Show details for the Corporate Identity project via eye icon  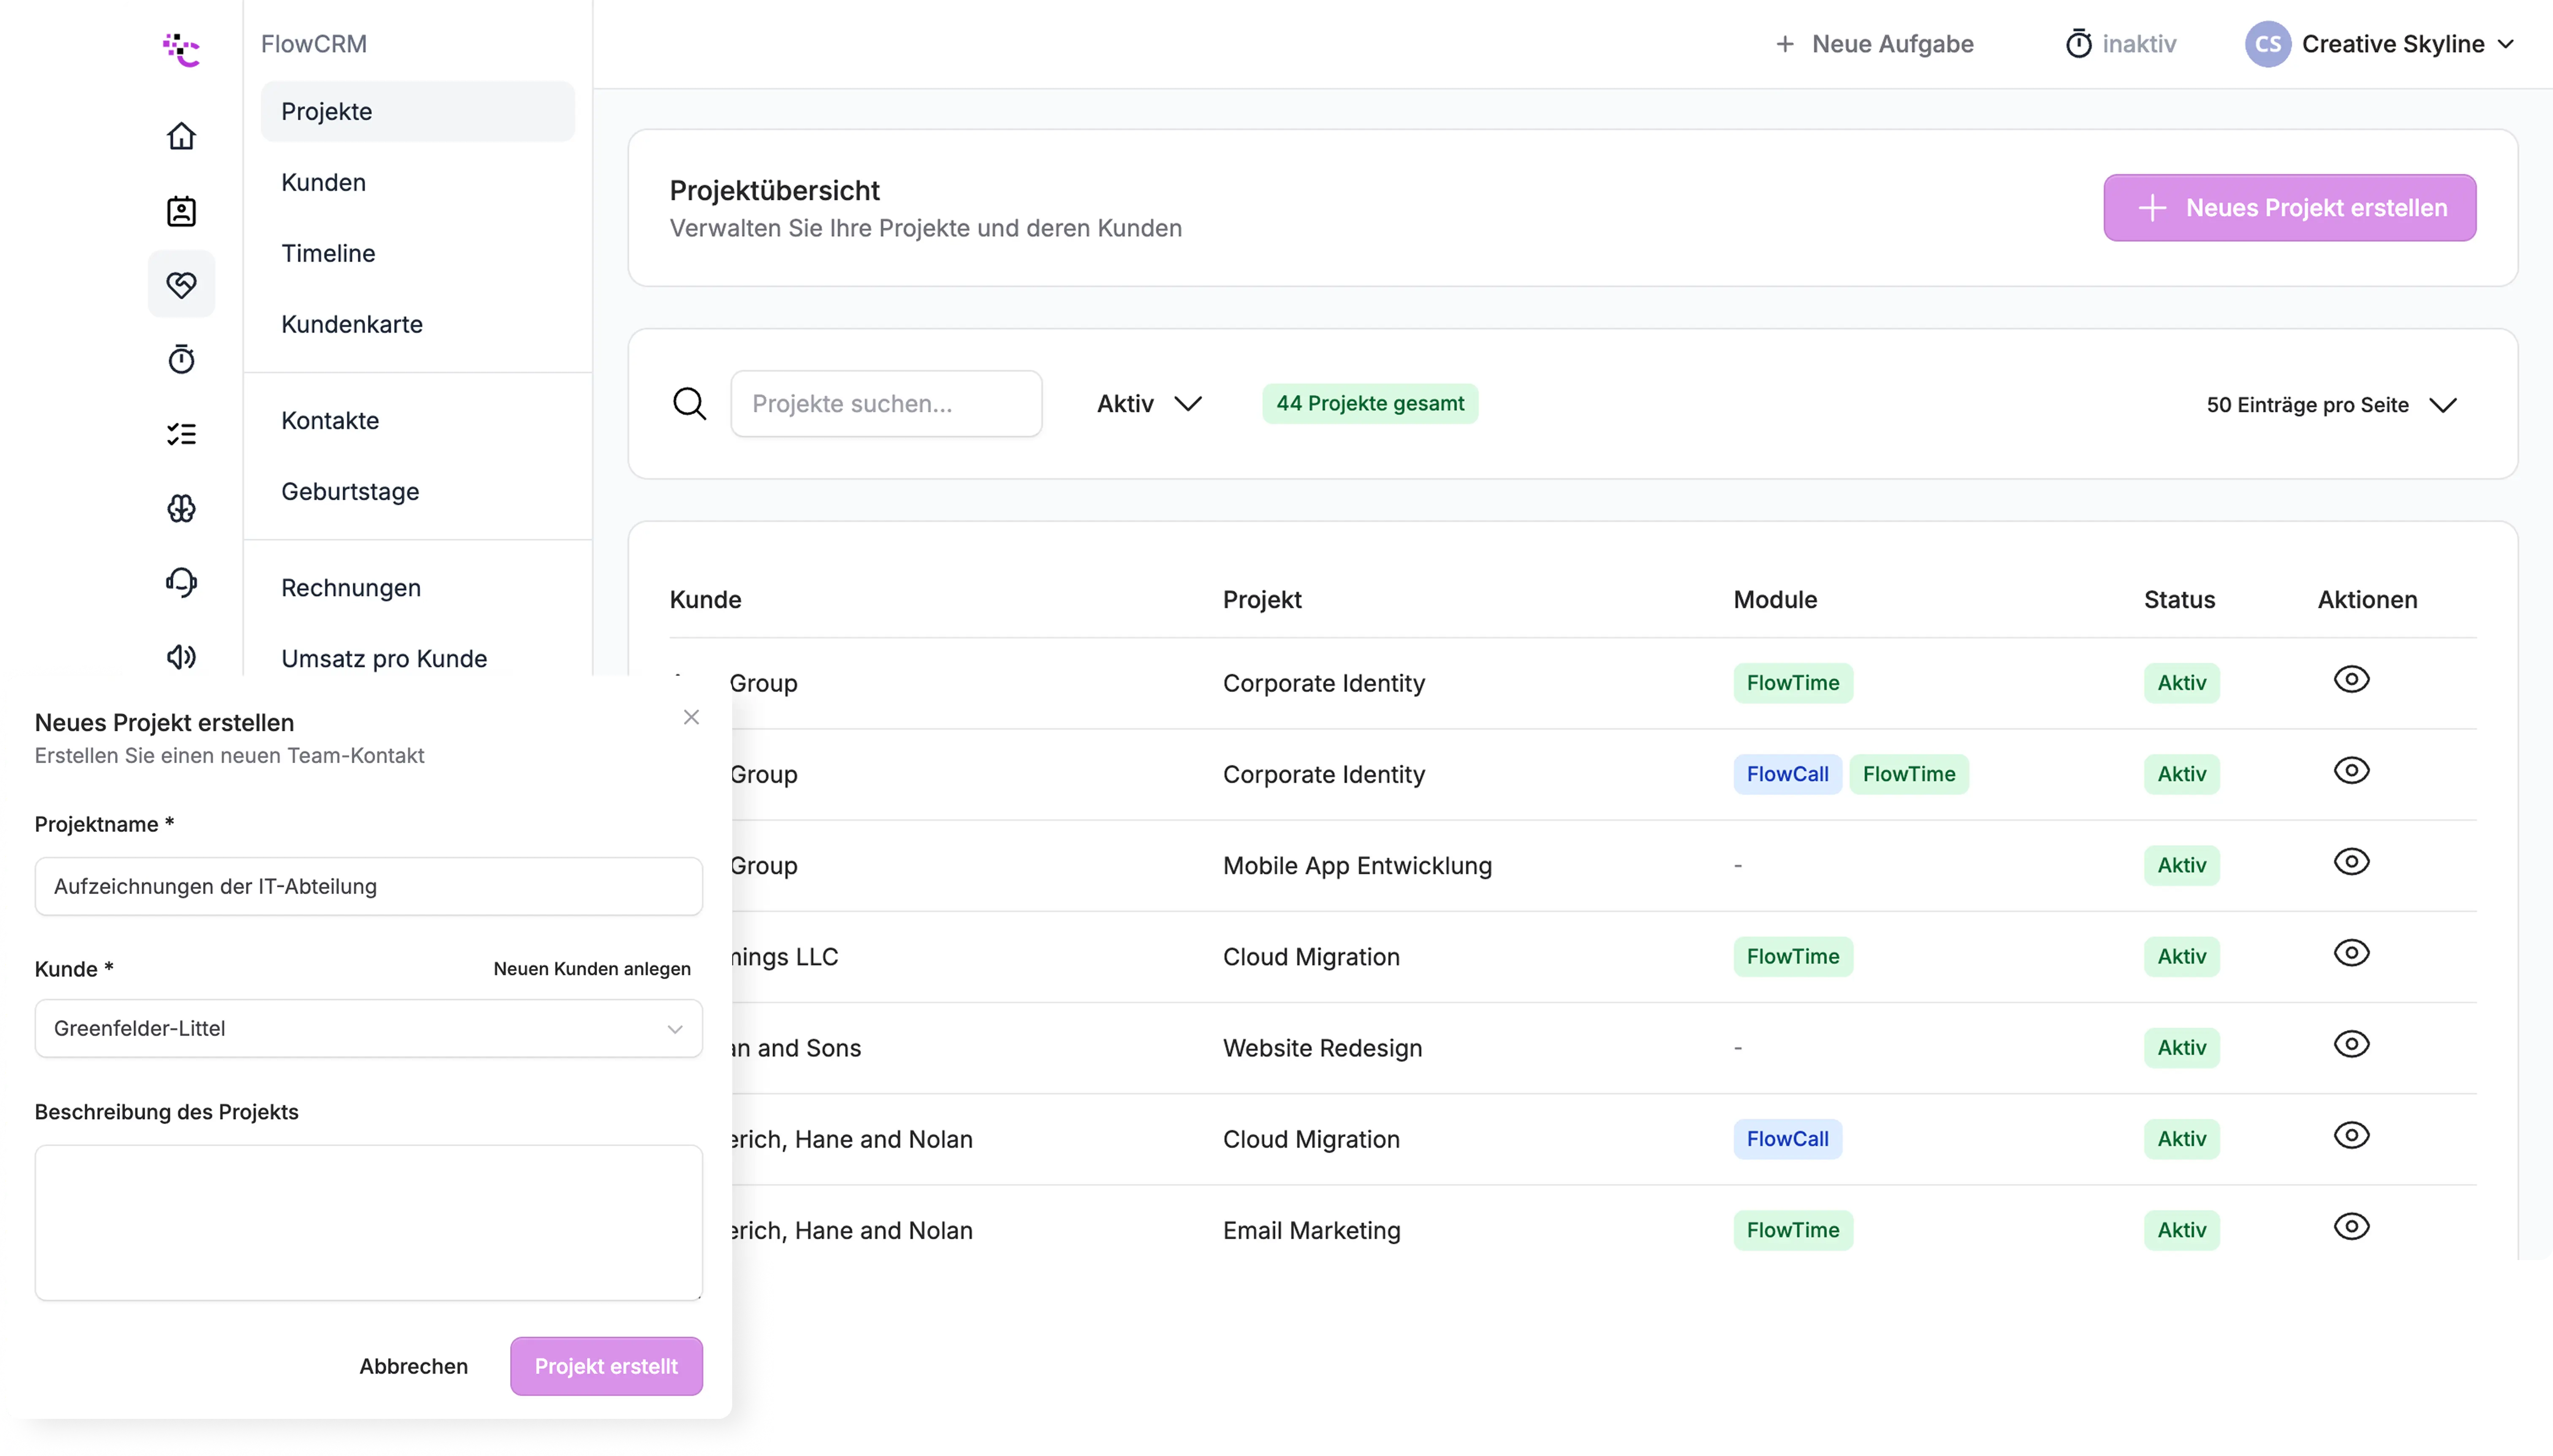click(2352, 679)
